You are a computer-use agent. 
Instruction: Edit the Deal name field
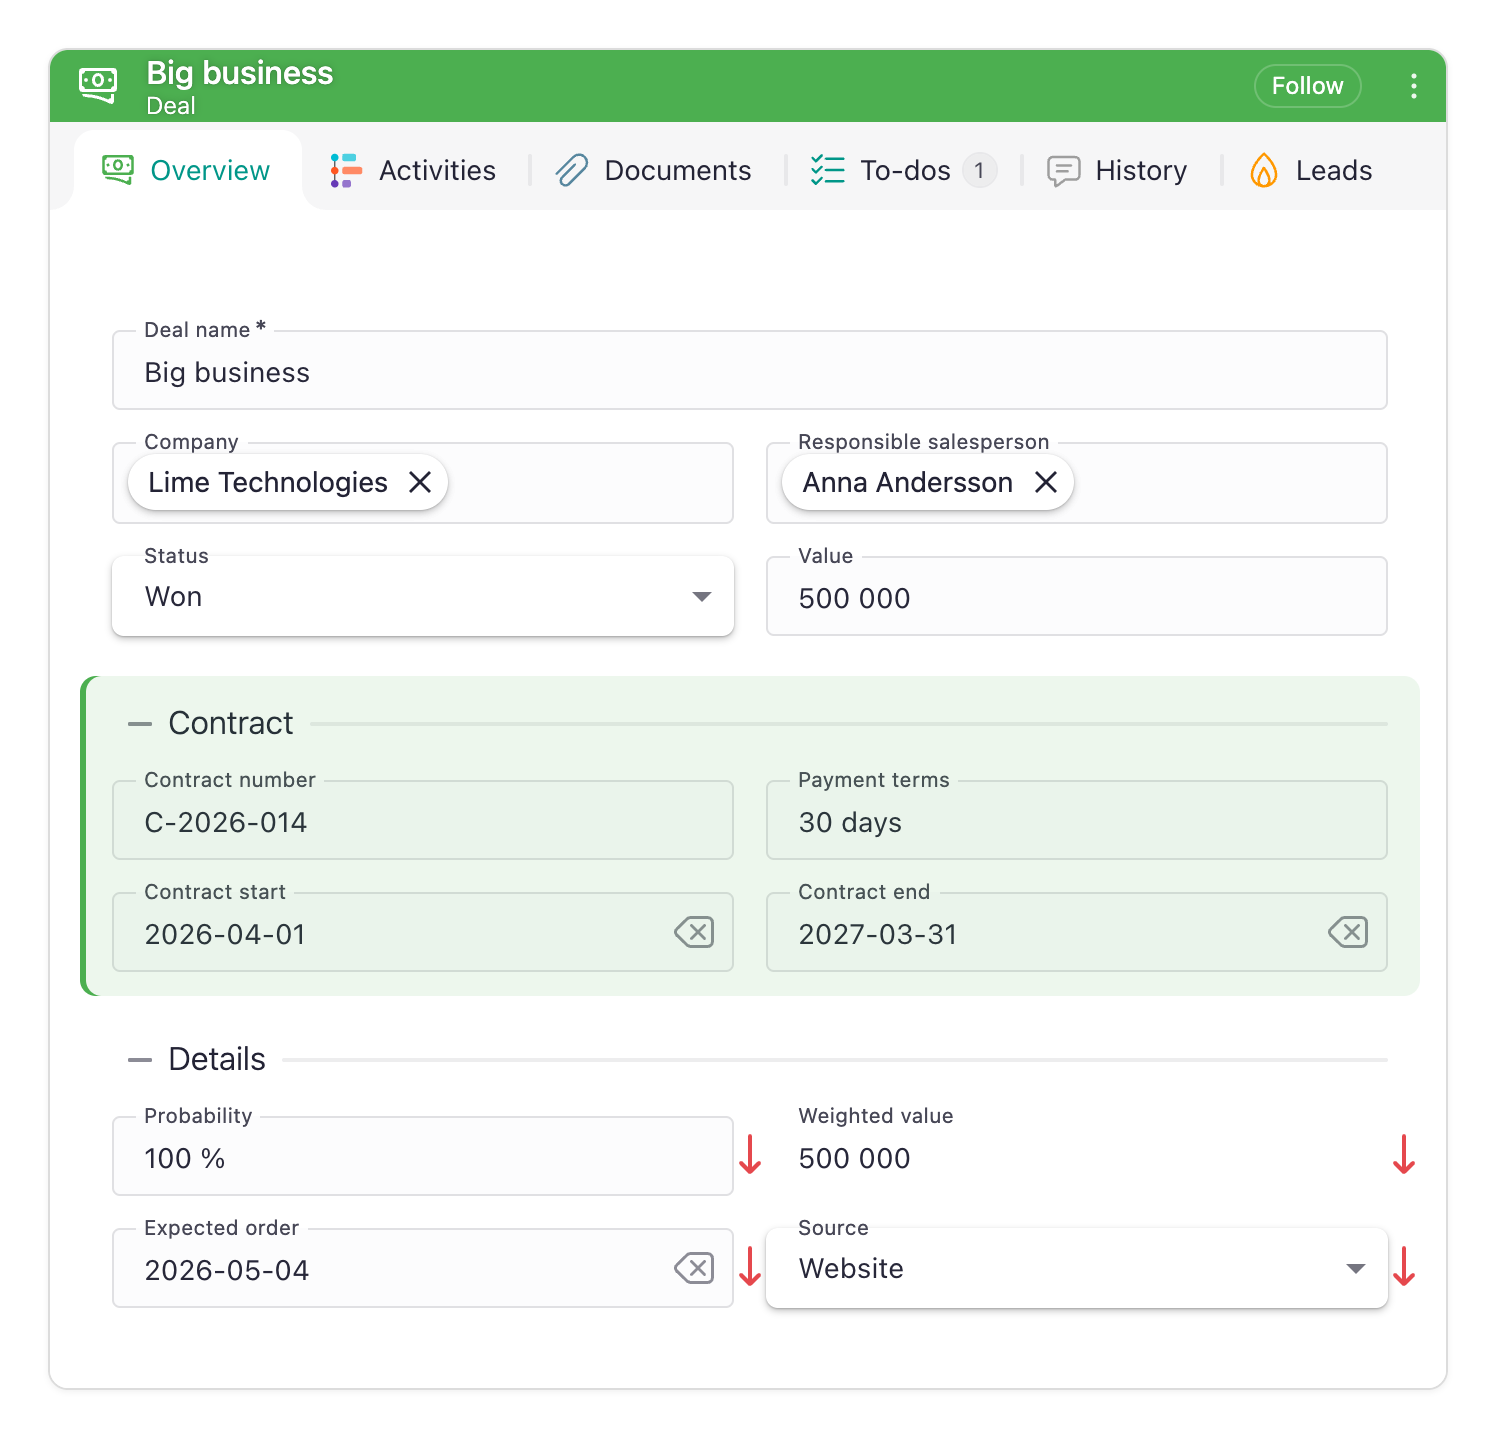point(750,371)
